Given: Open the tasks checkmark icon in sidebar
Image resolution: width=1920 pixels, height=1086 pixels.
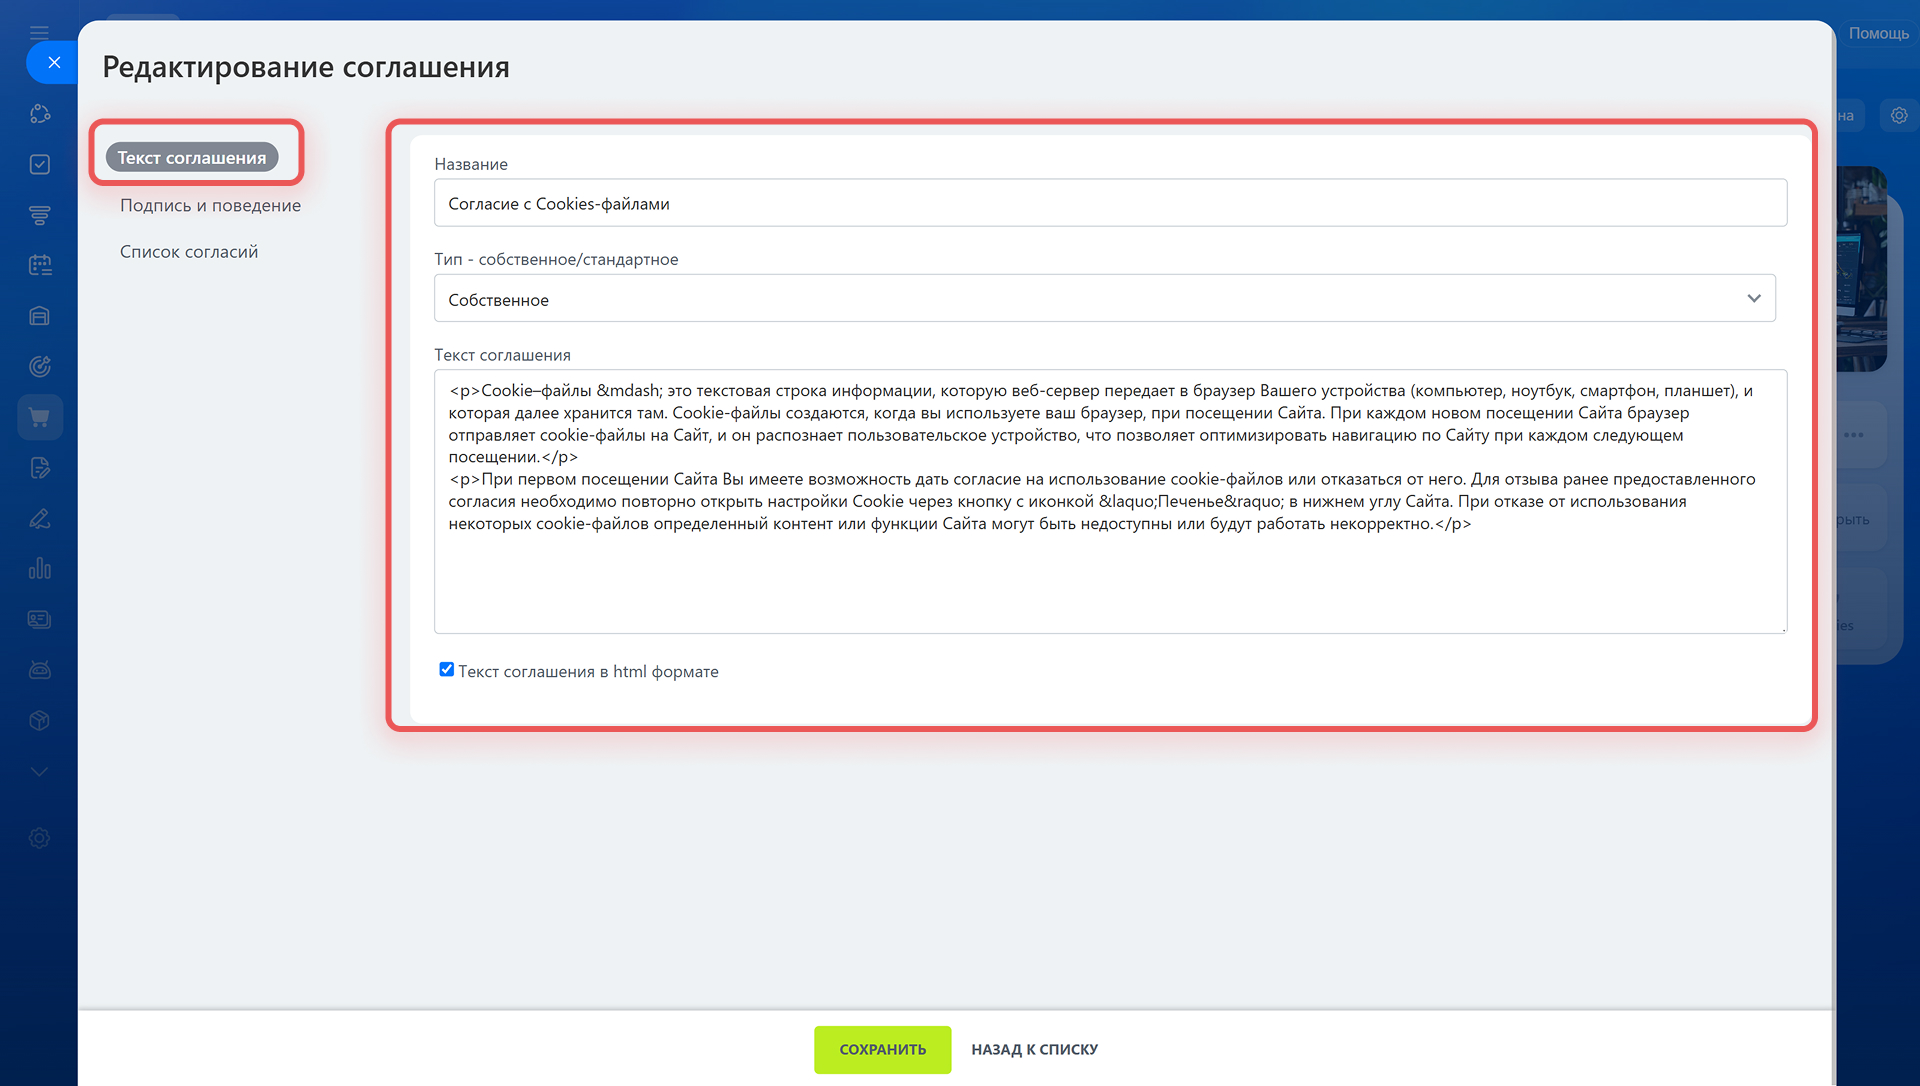Looking at the screenshot, I should (40, 164).
